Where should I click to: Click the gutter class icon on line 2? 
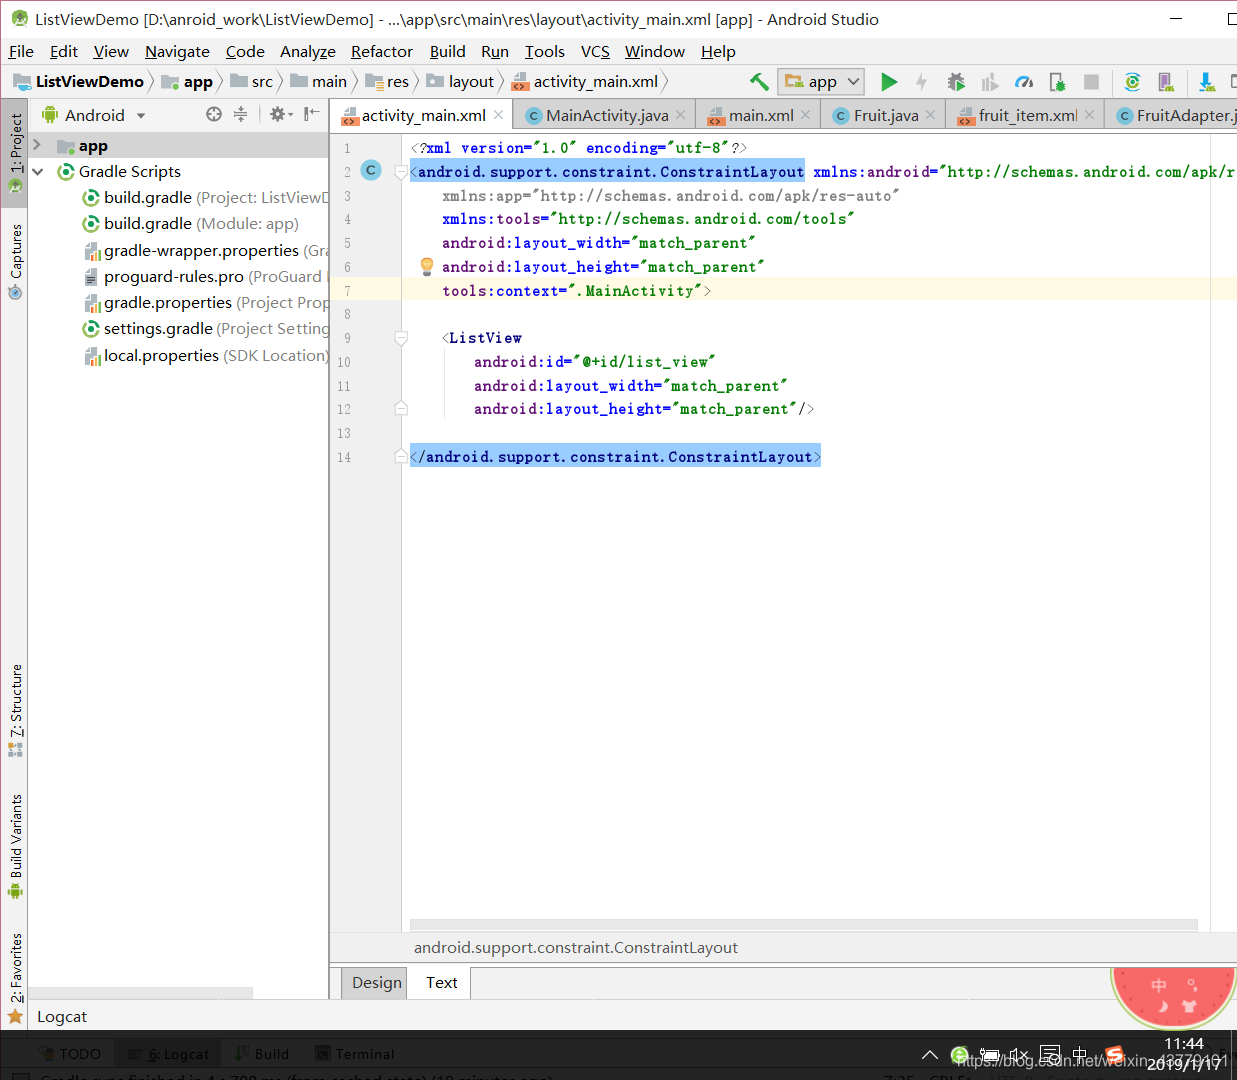(x=371, y=171)
